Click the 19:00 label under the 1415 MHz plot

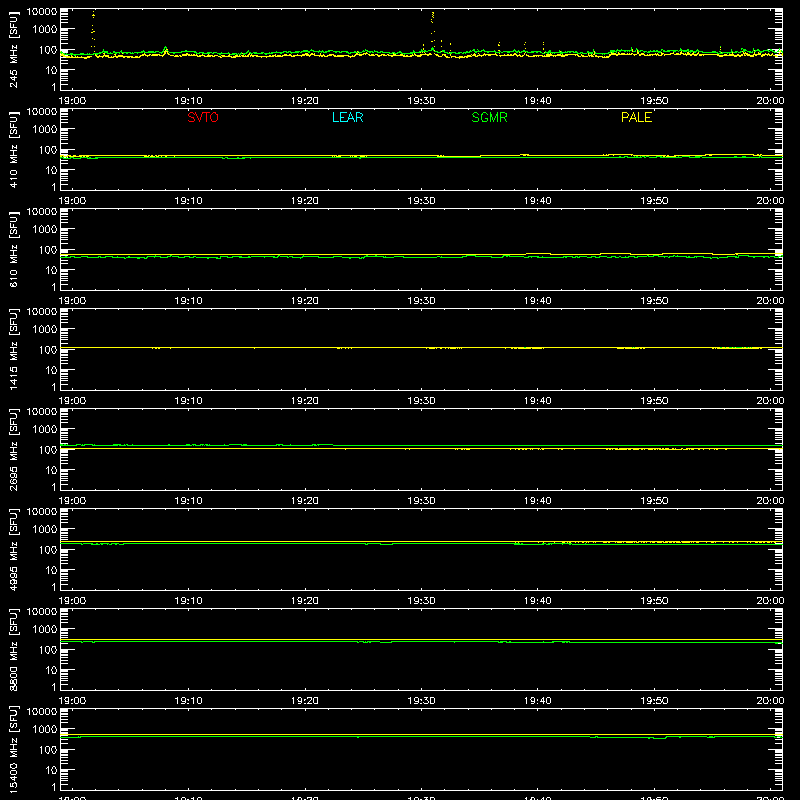72,401
